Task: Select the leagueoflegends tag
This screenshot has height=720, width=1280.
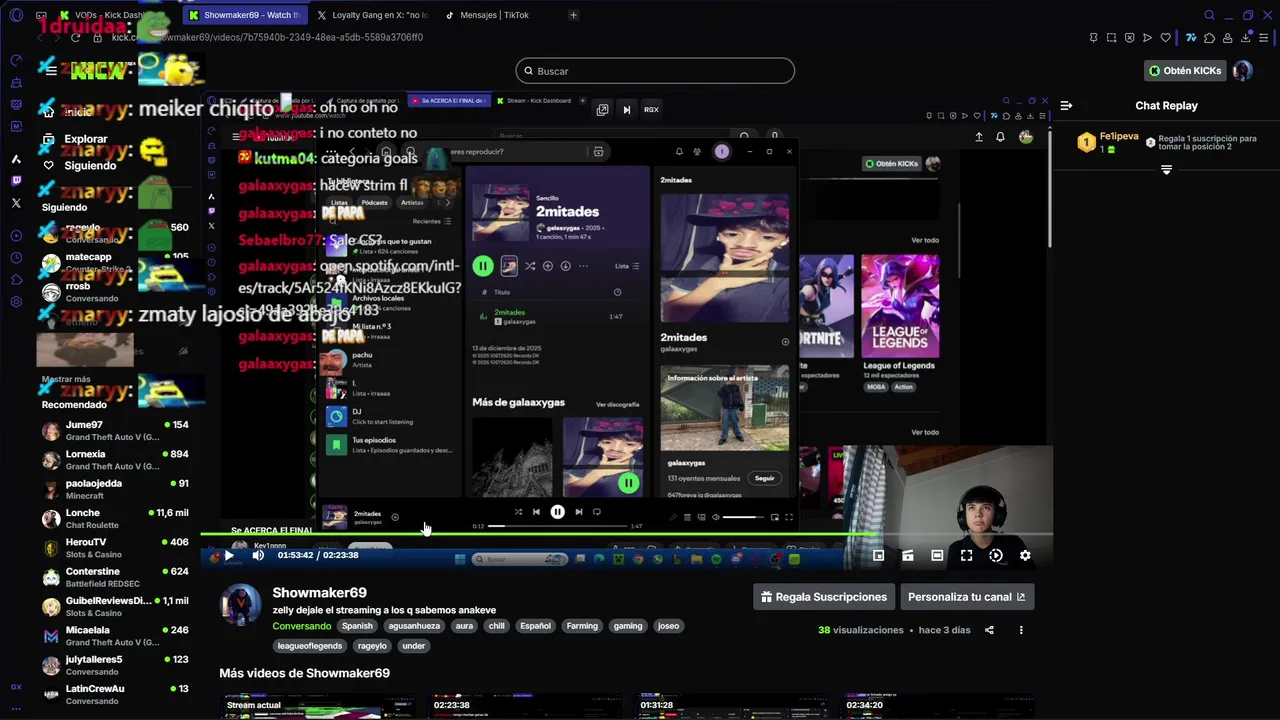Action: pos(309,646)
